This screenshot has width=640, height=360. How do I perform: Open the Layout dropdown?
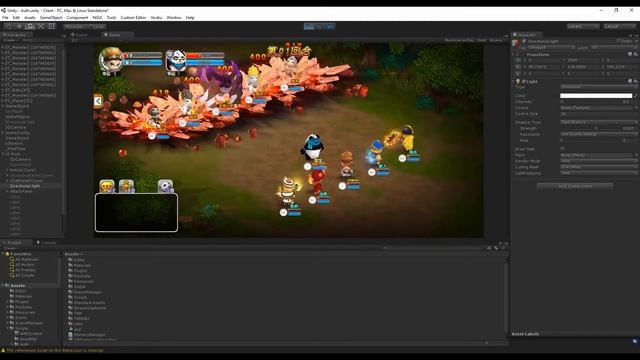pos(619,27)
